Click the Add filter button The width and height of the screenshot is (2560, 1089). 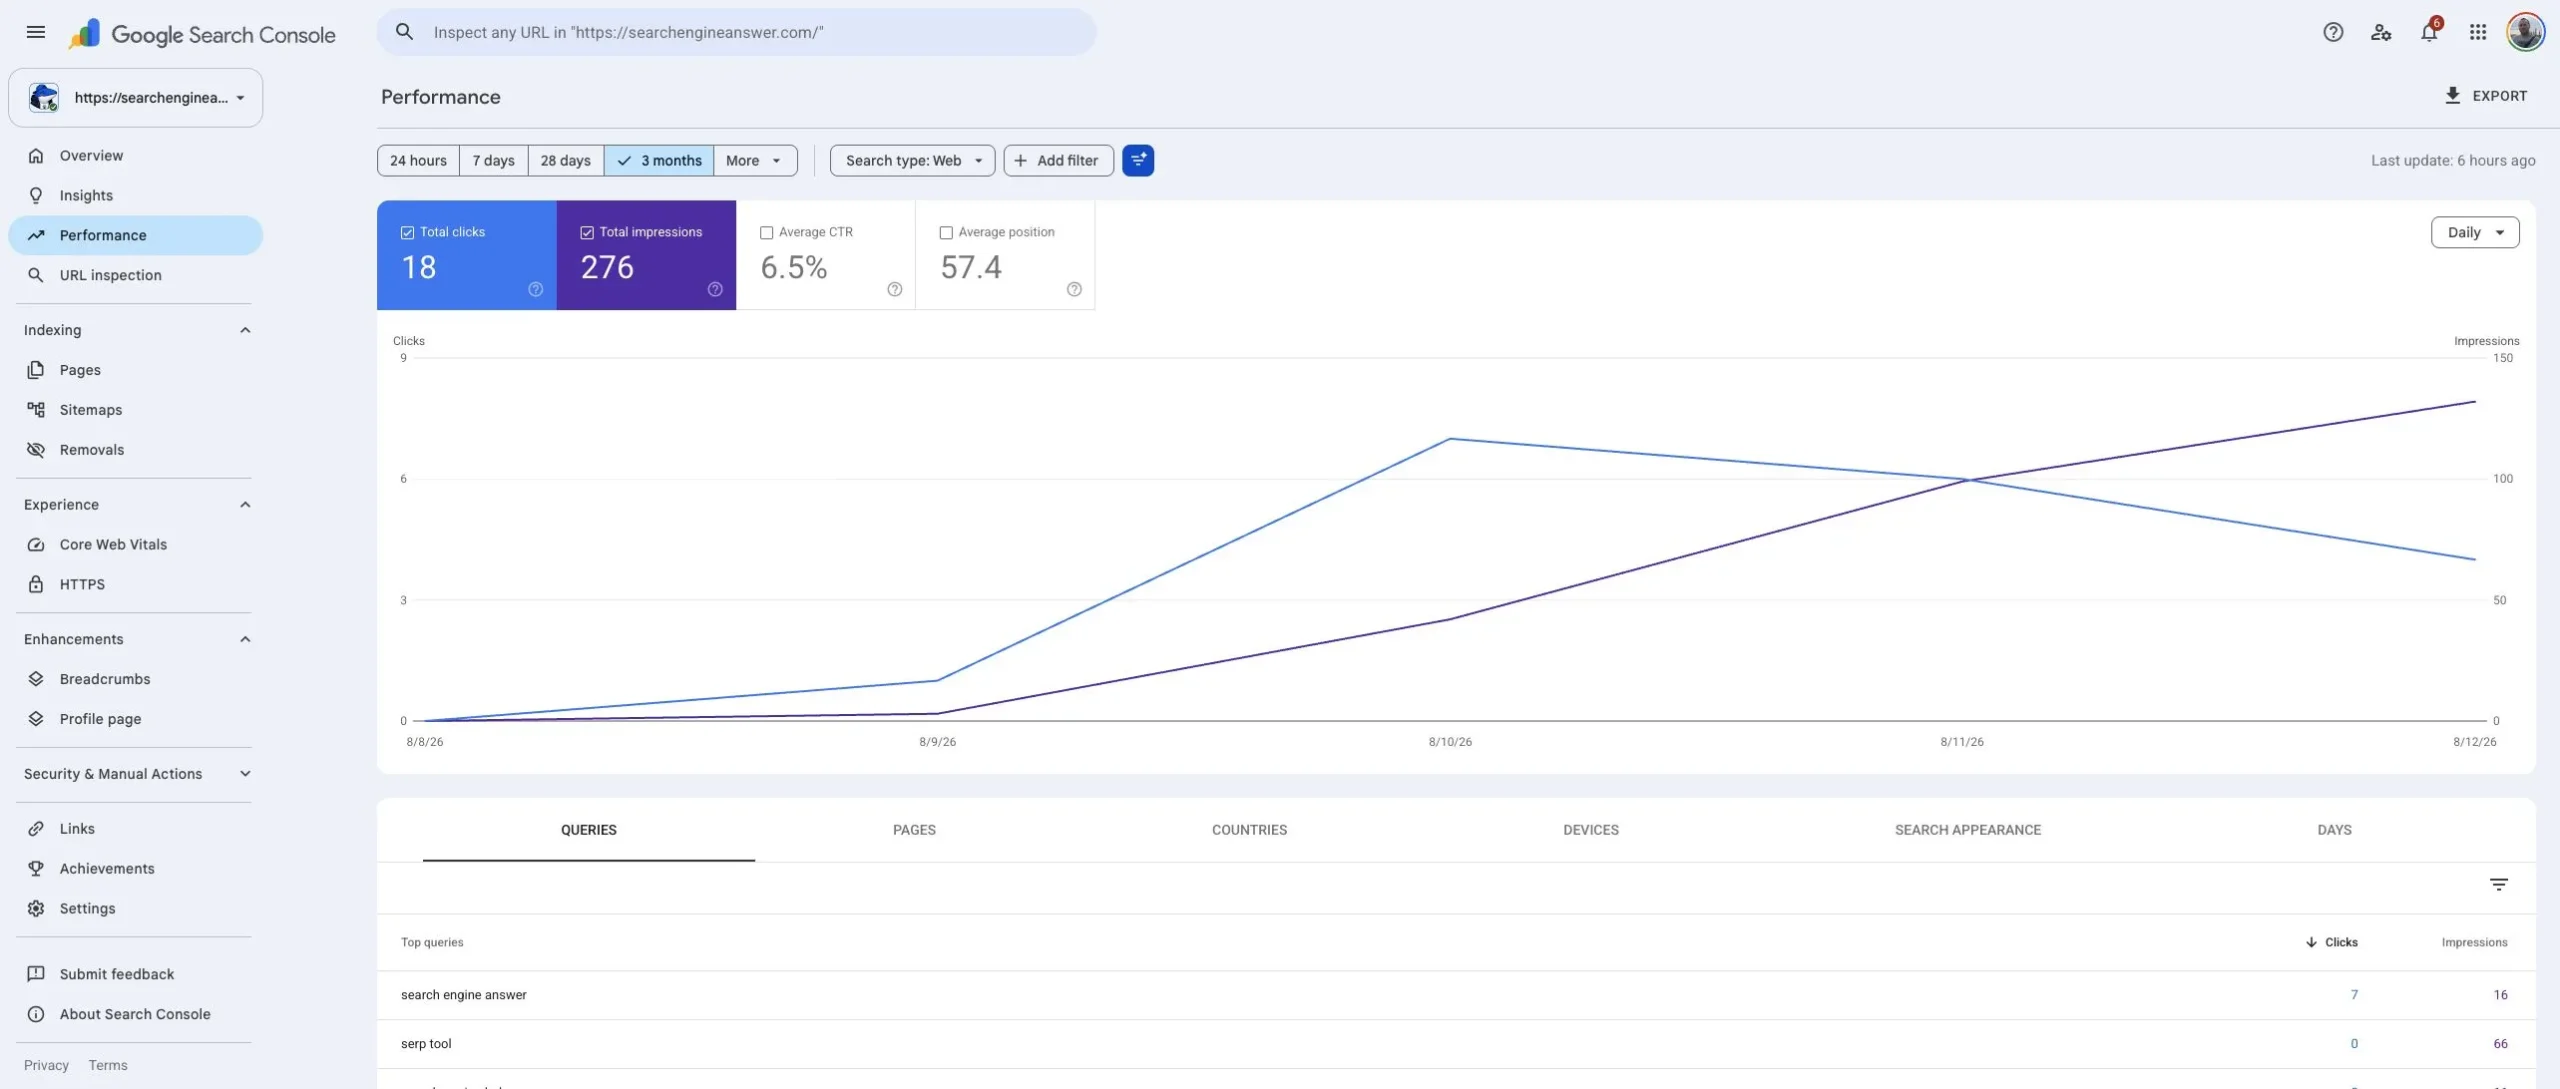(x=1058, y=160)
